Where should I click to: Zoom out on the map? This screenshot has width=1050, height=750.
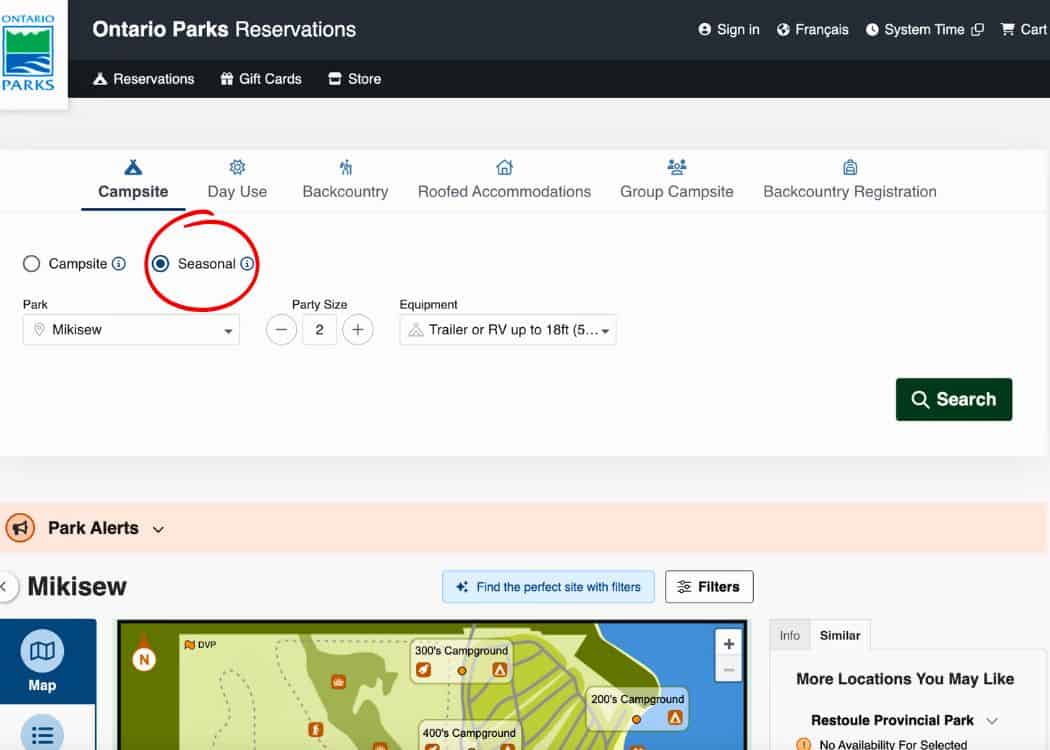click(729, 670)
